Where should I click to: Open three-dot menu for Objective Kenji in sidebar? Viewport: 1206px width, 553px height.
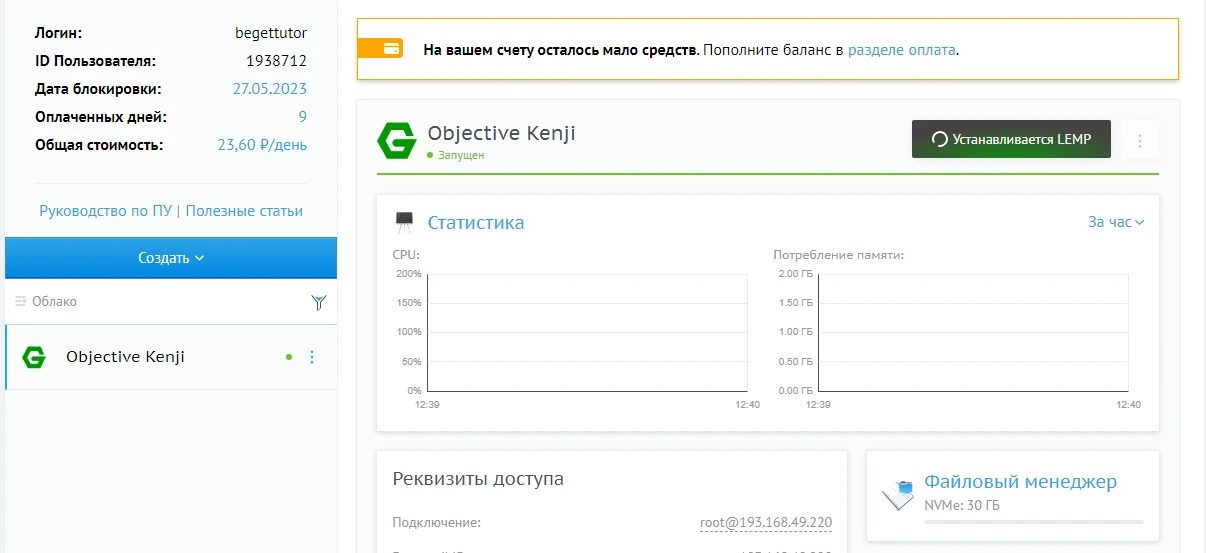pyautogui.click(x=312, y=357)
